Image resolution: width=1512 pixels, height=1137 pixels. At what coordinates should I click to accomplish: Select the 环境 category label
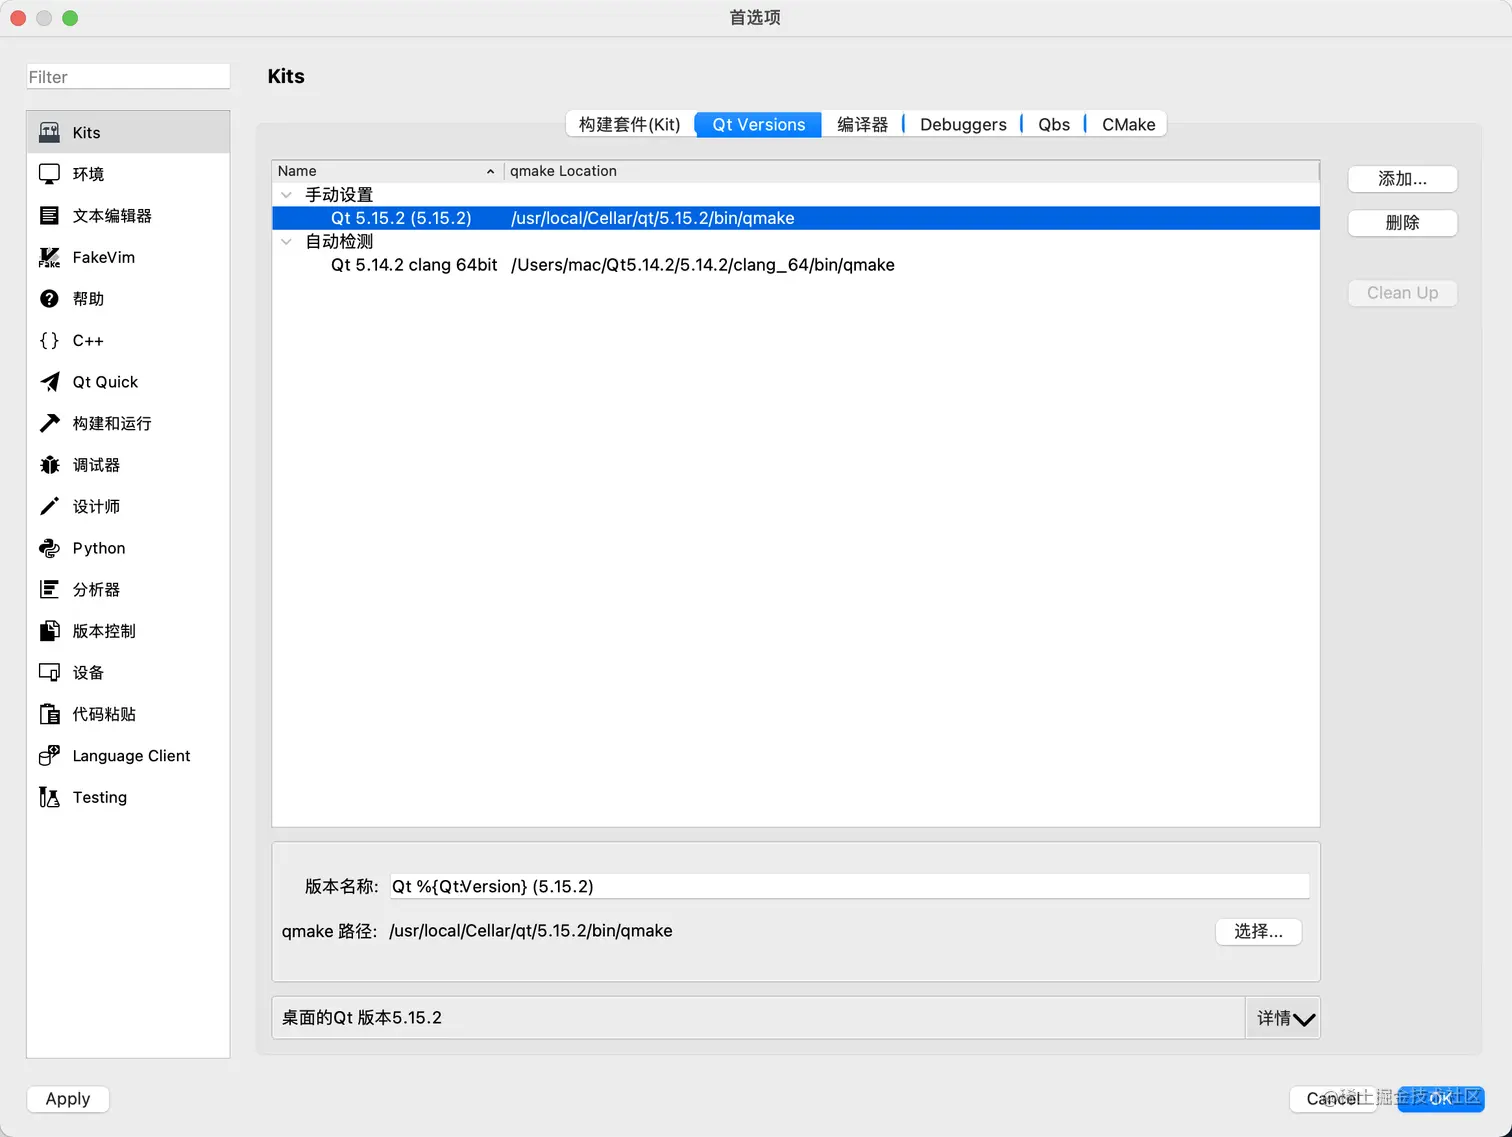[x=88, y=174]
